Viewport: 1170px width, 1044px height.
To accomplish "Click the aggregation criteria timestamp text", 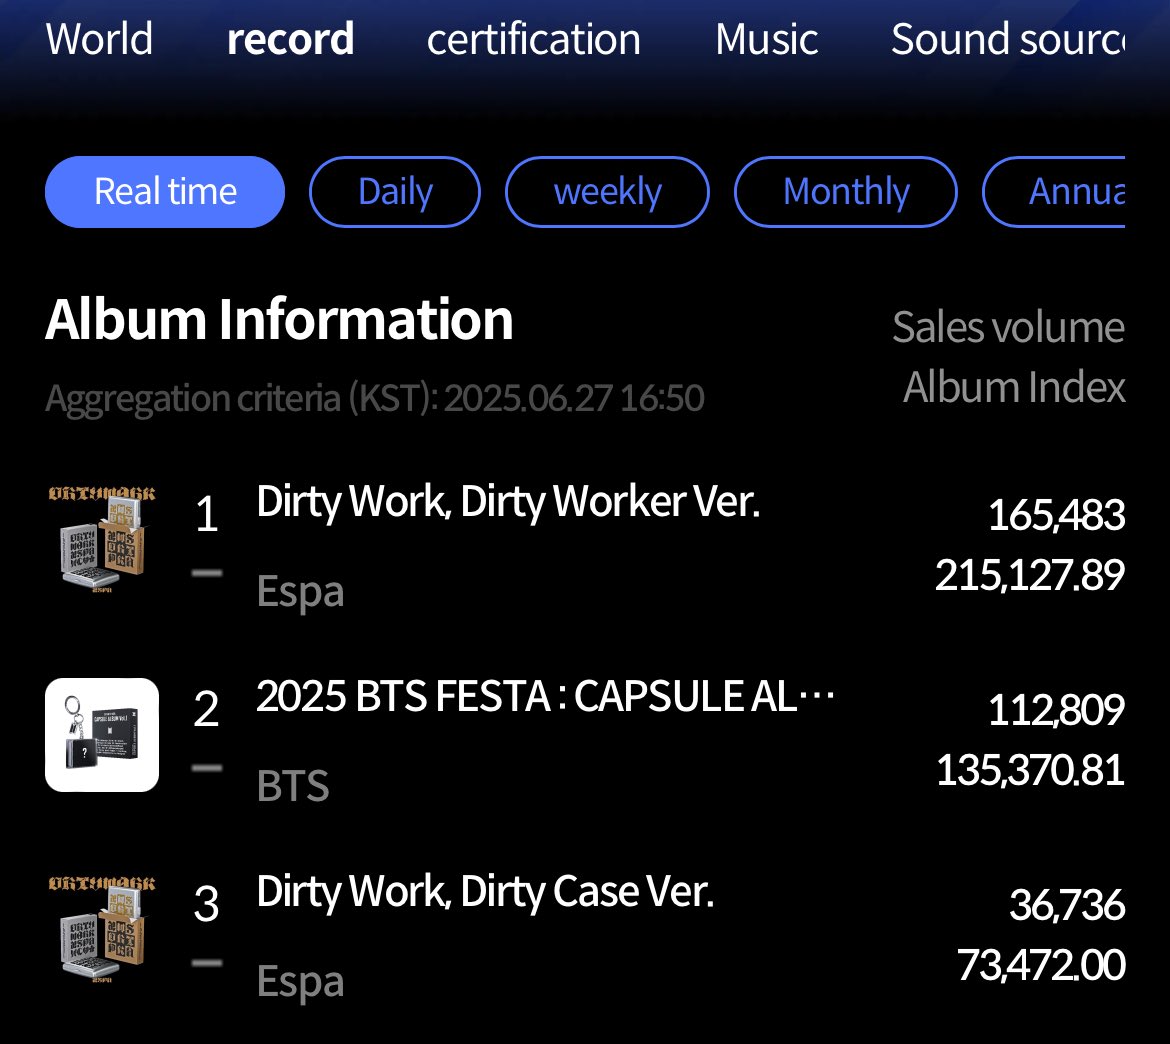I will tap(375, 397).
